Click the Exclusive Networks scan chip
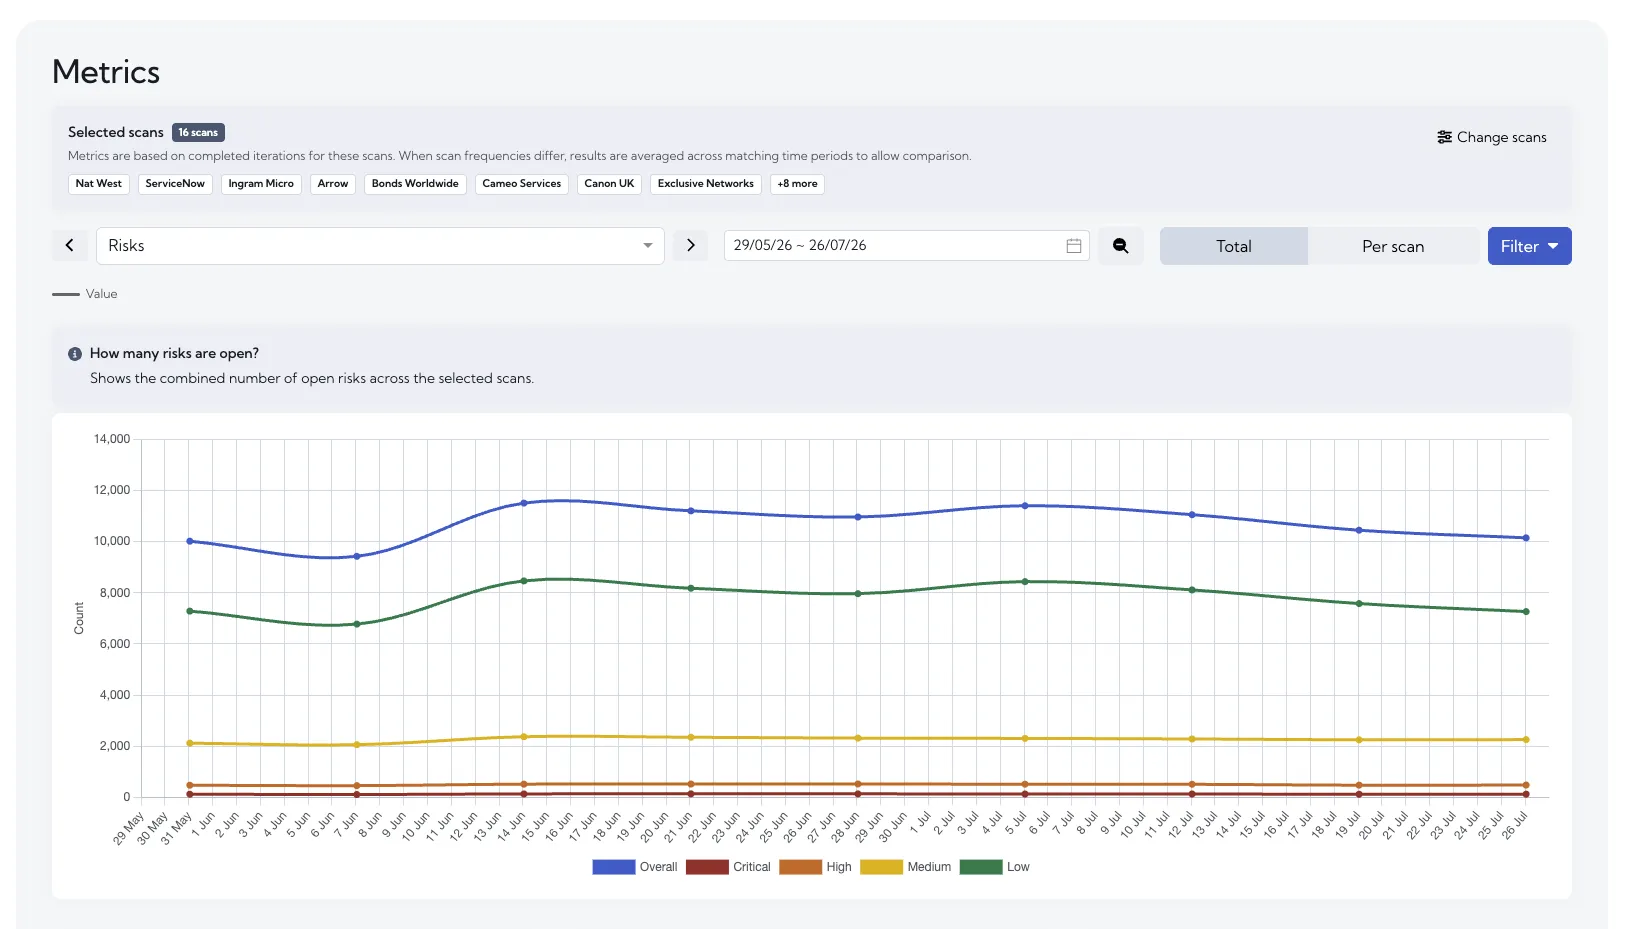 [x=706, y=184]
